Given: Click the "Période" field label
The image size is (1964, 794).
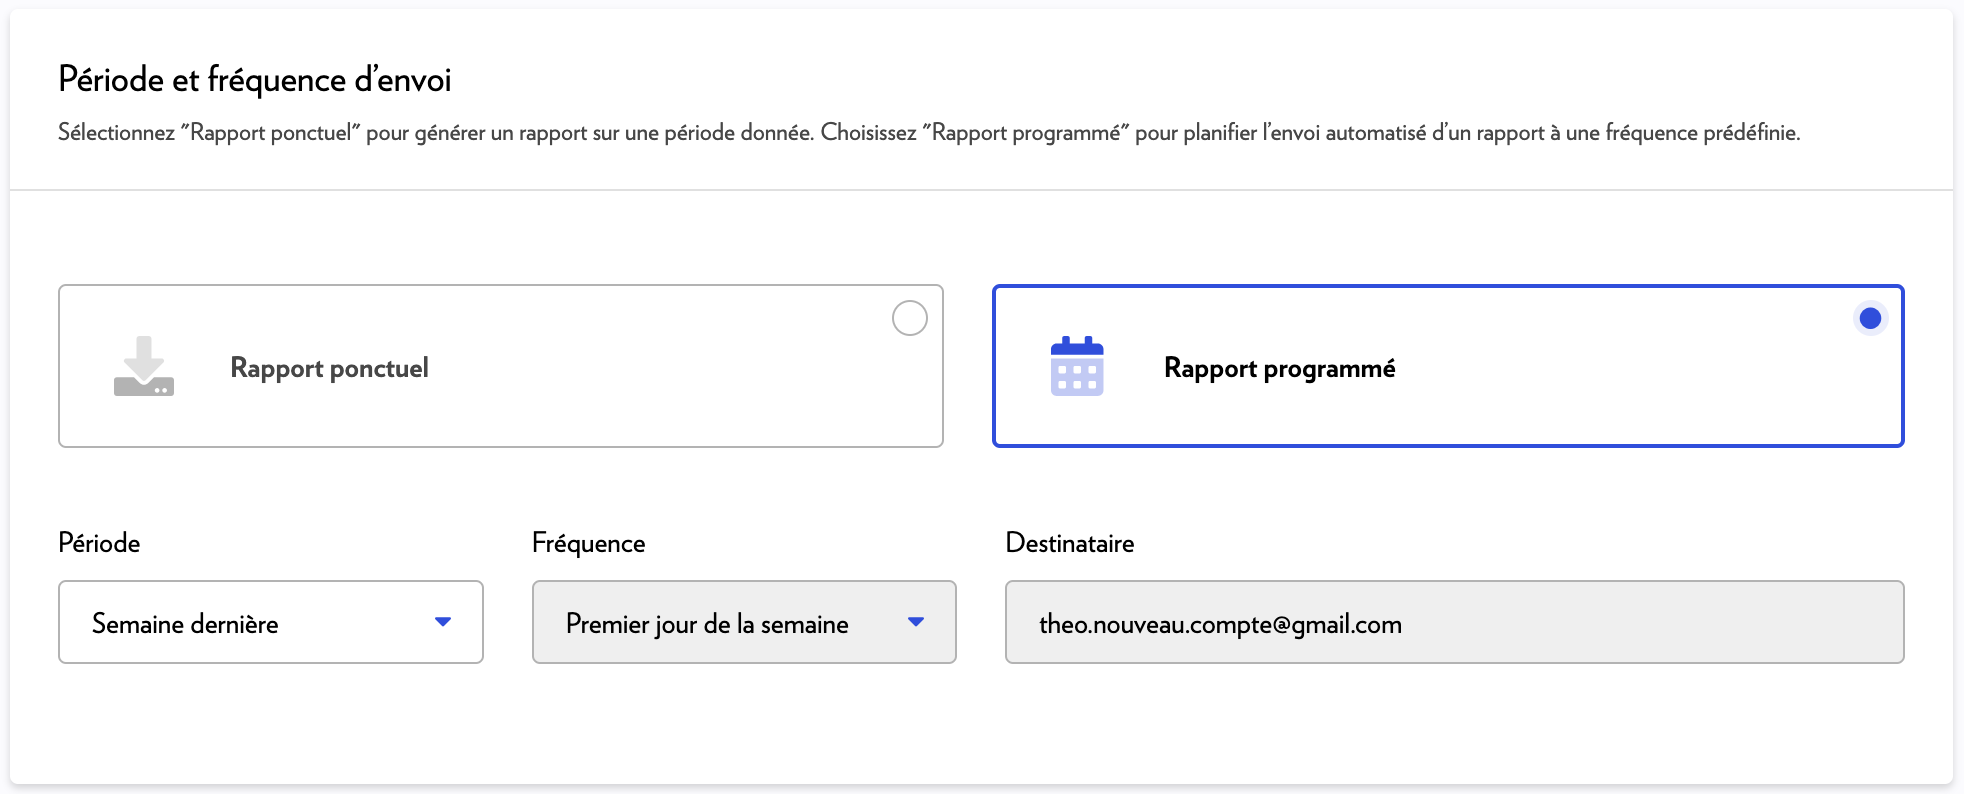Looking at the screenshot, I should 99,543.
